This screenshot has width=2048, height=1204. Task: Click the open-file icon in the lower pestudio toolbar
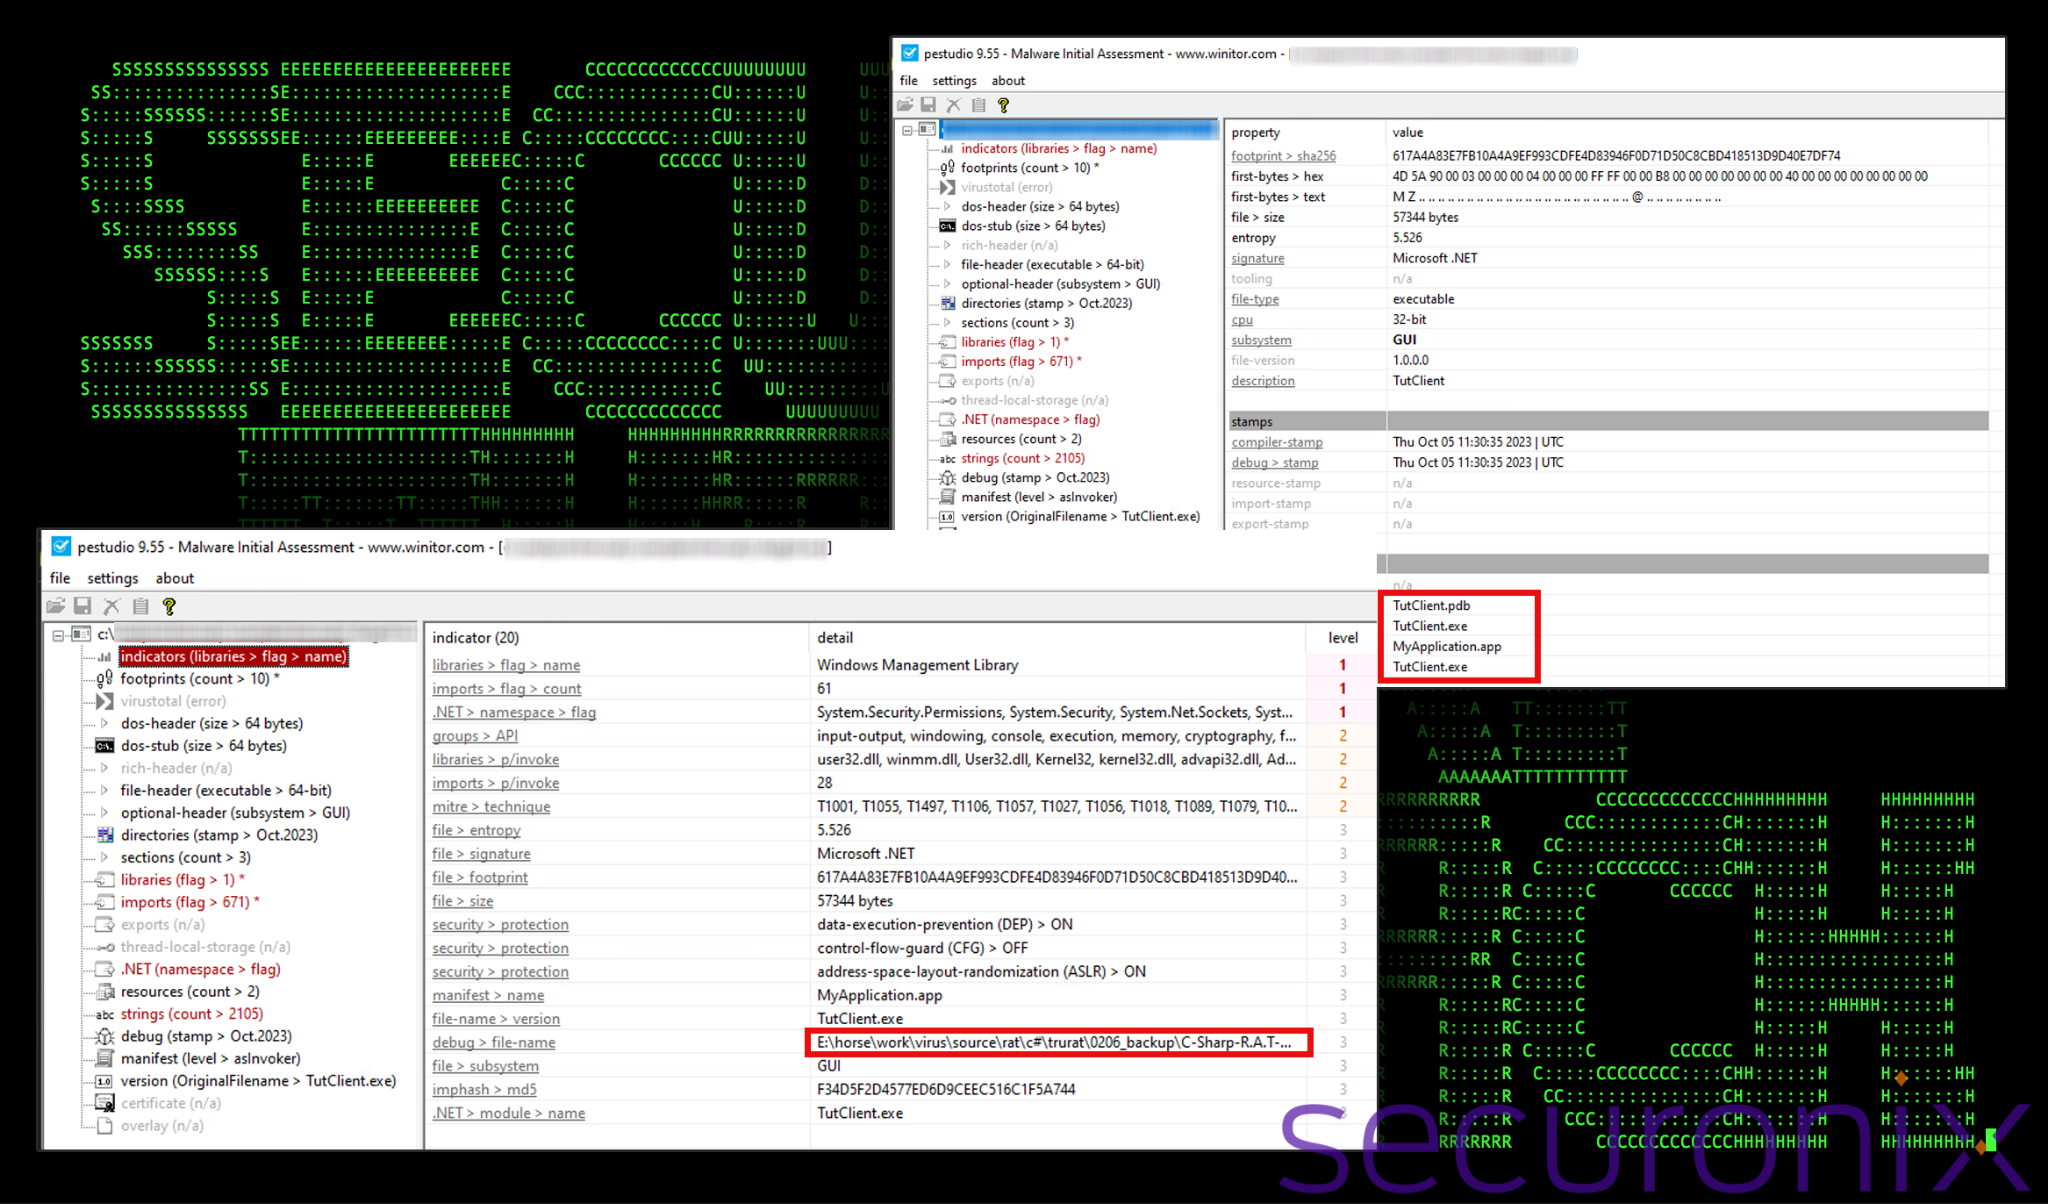[56, 606]
